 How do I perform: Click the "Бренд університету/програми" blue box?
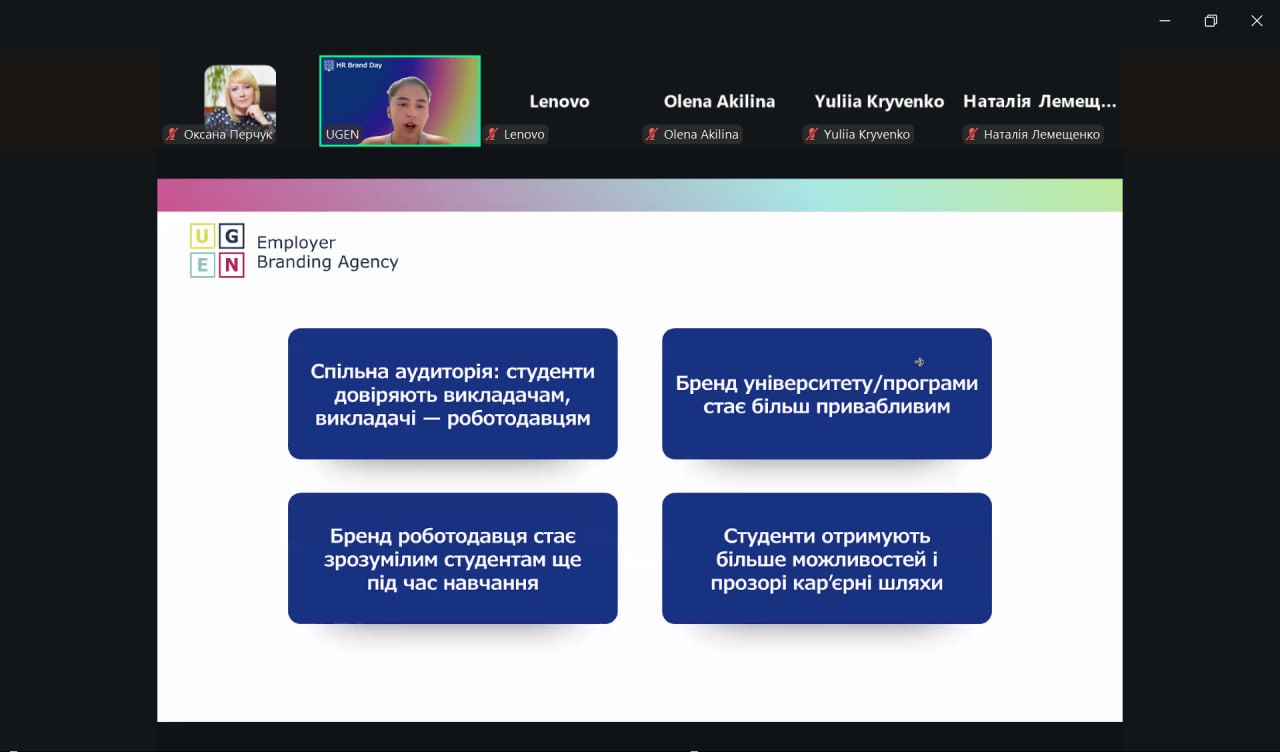click(826, 394)
